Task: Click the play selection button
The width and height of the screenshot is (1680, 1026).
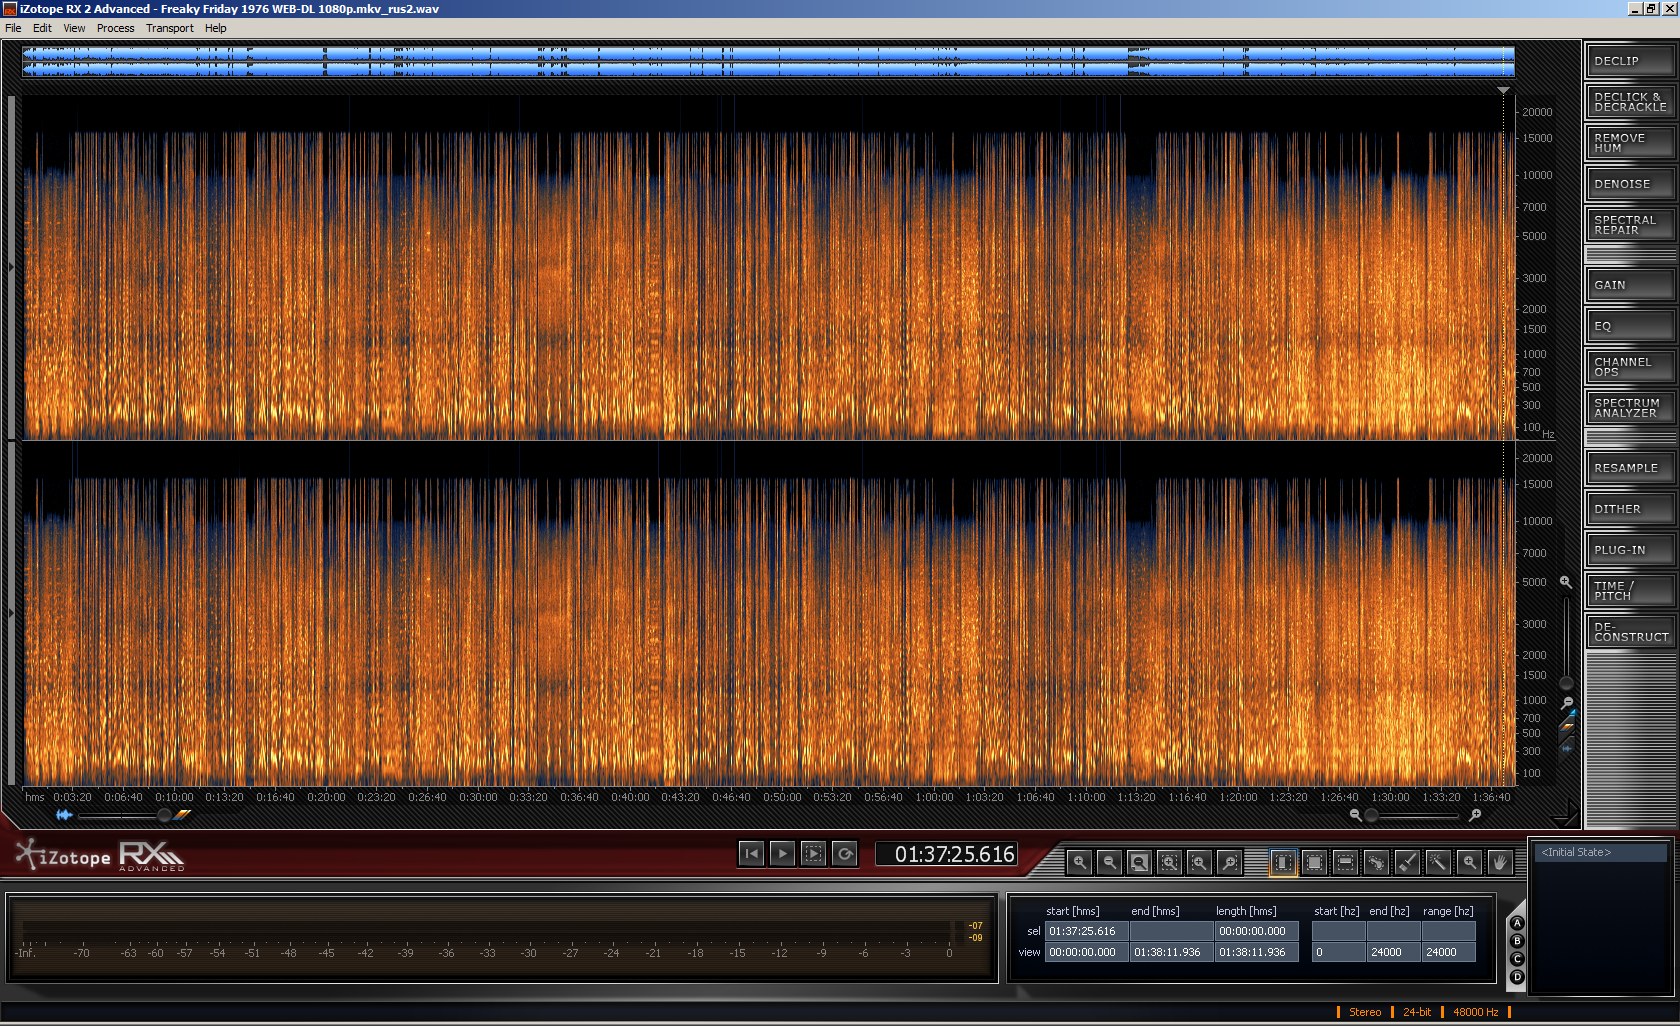Action: [x=814, y=854]
